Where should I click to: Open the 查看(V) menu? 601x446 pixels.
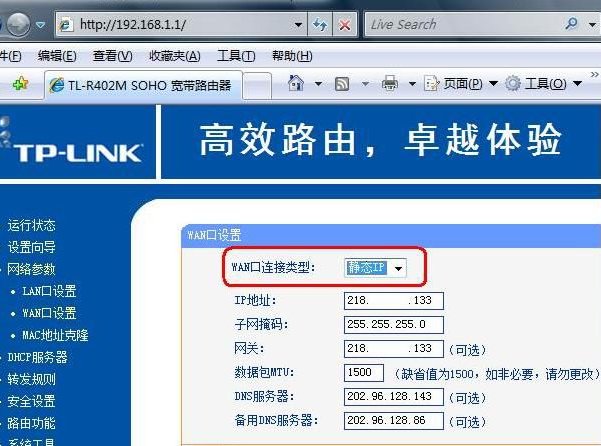click(x=113, y=56)
